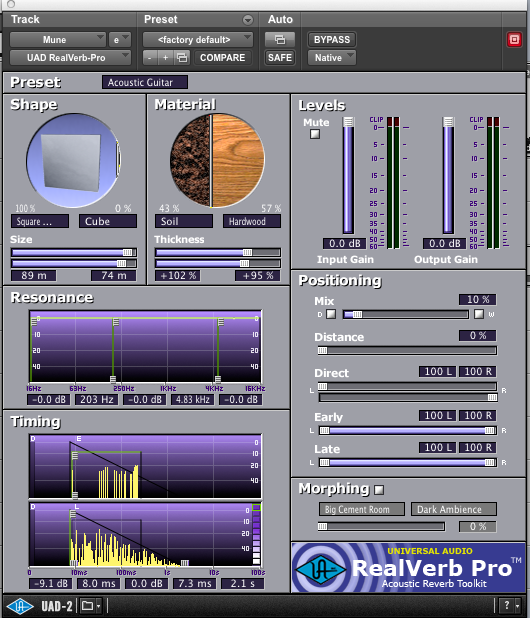Click the +102 % thickness field
The image size is (530, 618).
(x=178, y=275)
